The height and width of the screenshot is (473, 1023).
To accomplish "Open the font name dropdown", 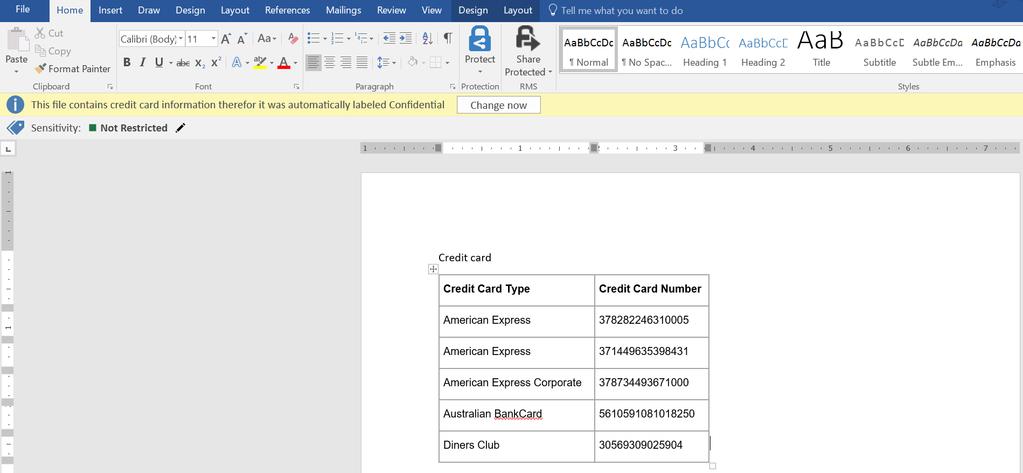I will click(181, 39).
